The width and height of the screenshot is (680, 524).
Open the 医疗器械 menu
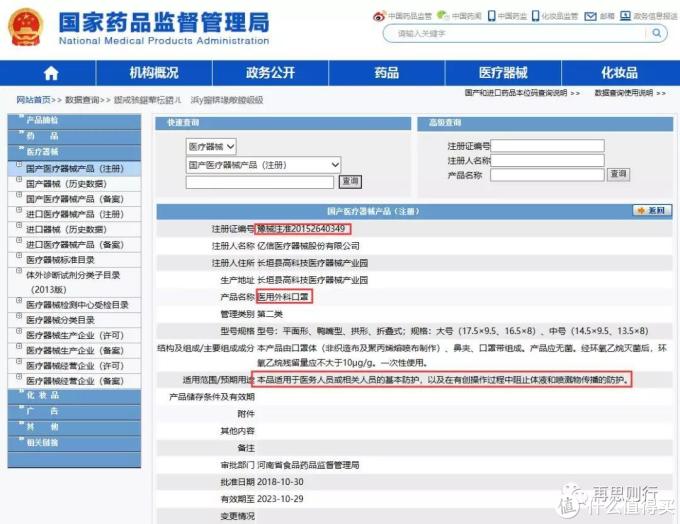click(x=503, y=73)
